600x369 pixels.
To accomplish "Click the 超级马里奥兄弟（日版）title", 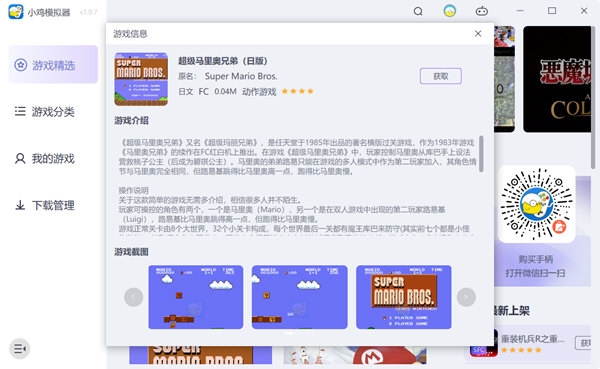I will pos(222,61).
